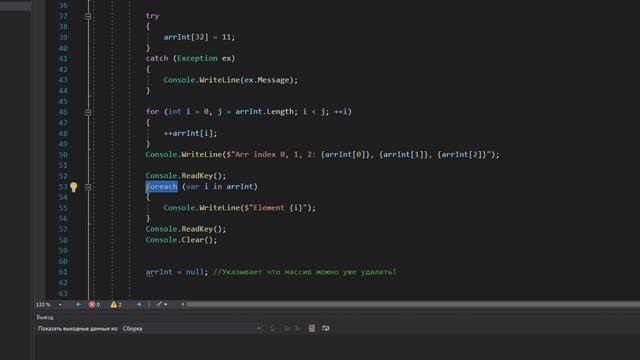Viewport: 640px width, 360px height.
Task: Open the errors indicator showing 0 errors
Action: (95, 304)
